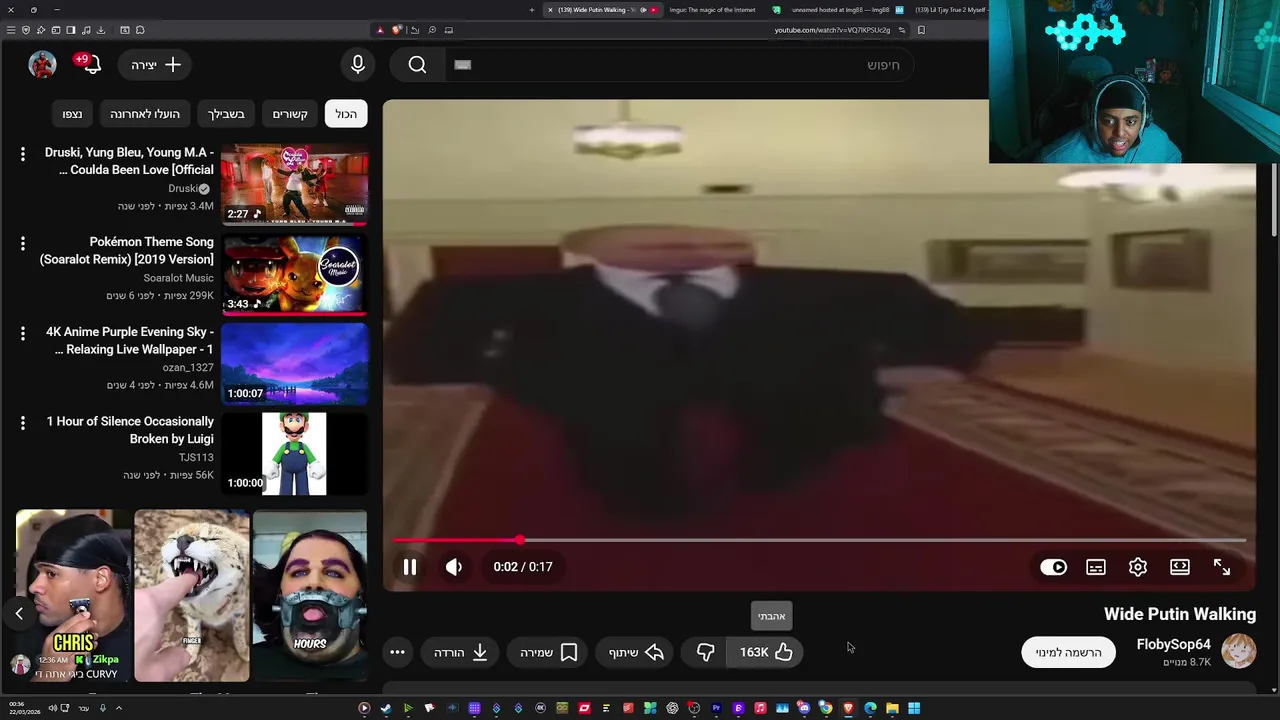Screen dimensions: 1280x720
Task: Open more actions three-dot menu below video
Action: coord(397,652)
